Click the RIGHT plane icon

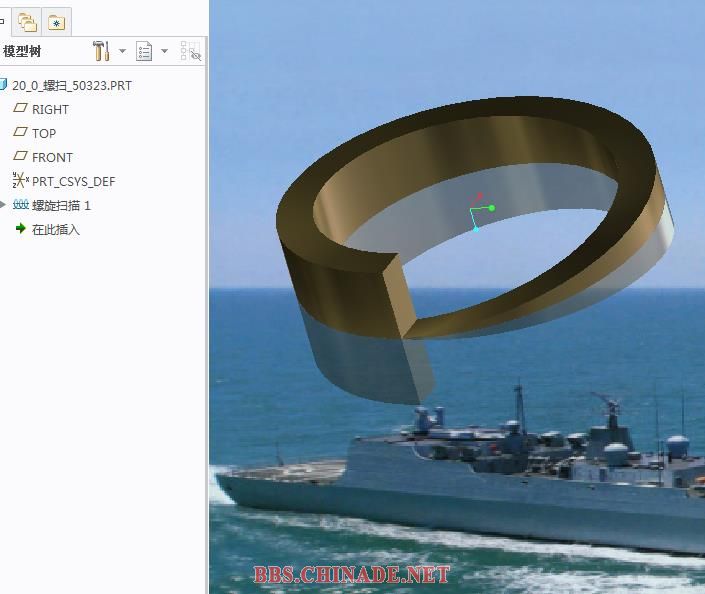click(x=20, y=108)
